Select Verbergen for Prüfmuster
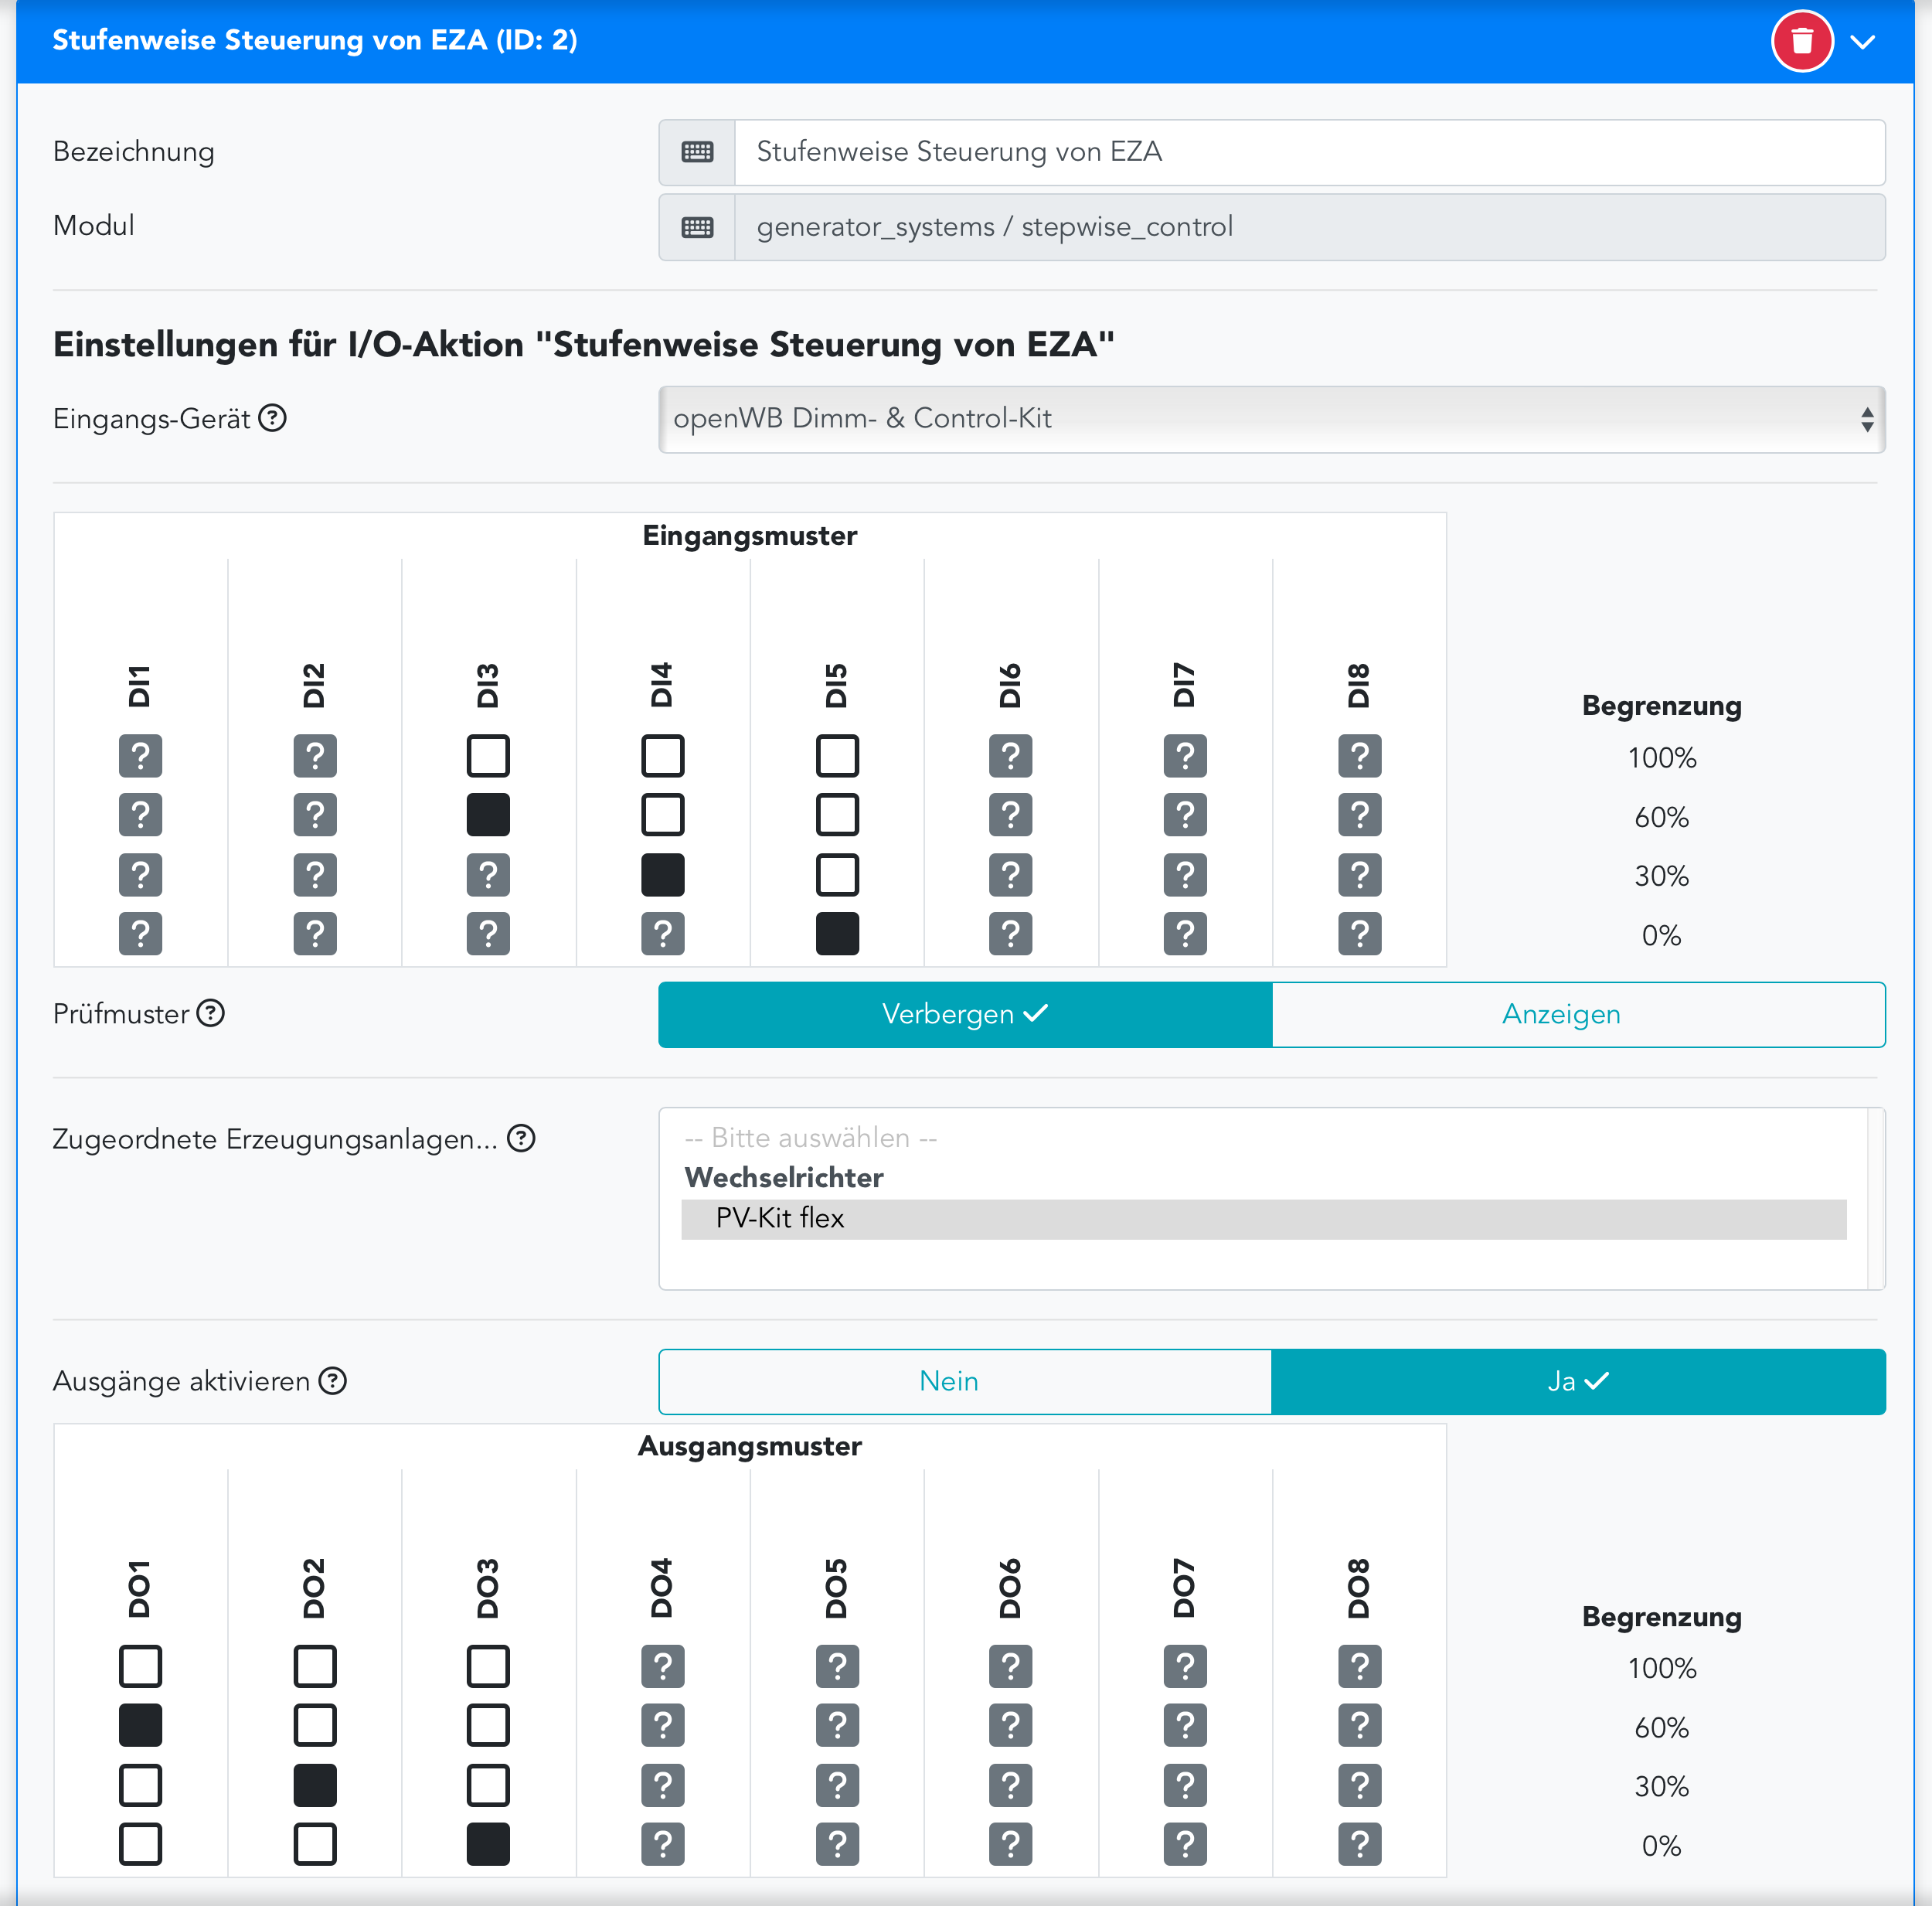 click(964, 1014)
